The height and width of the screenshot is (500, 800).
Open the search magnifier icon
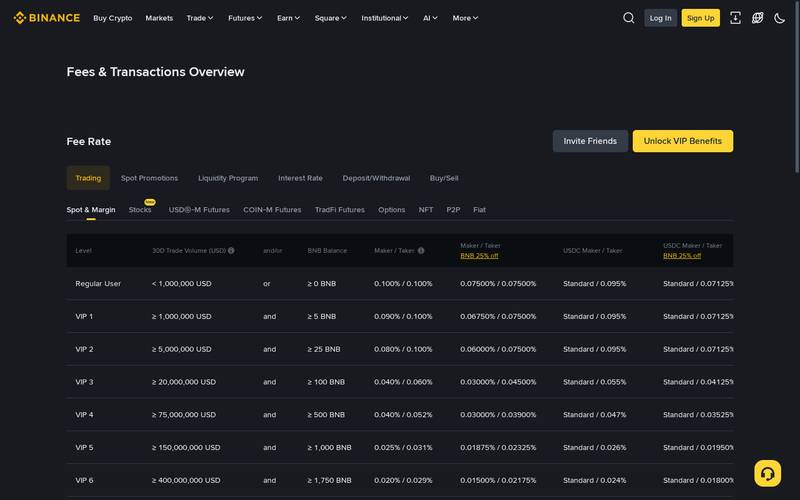(x=629, y=18)
